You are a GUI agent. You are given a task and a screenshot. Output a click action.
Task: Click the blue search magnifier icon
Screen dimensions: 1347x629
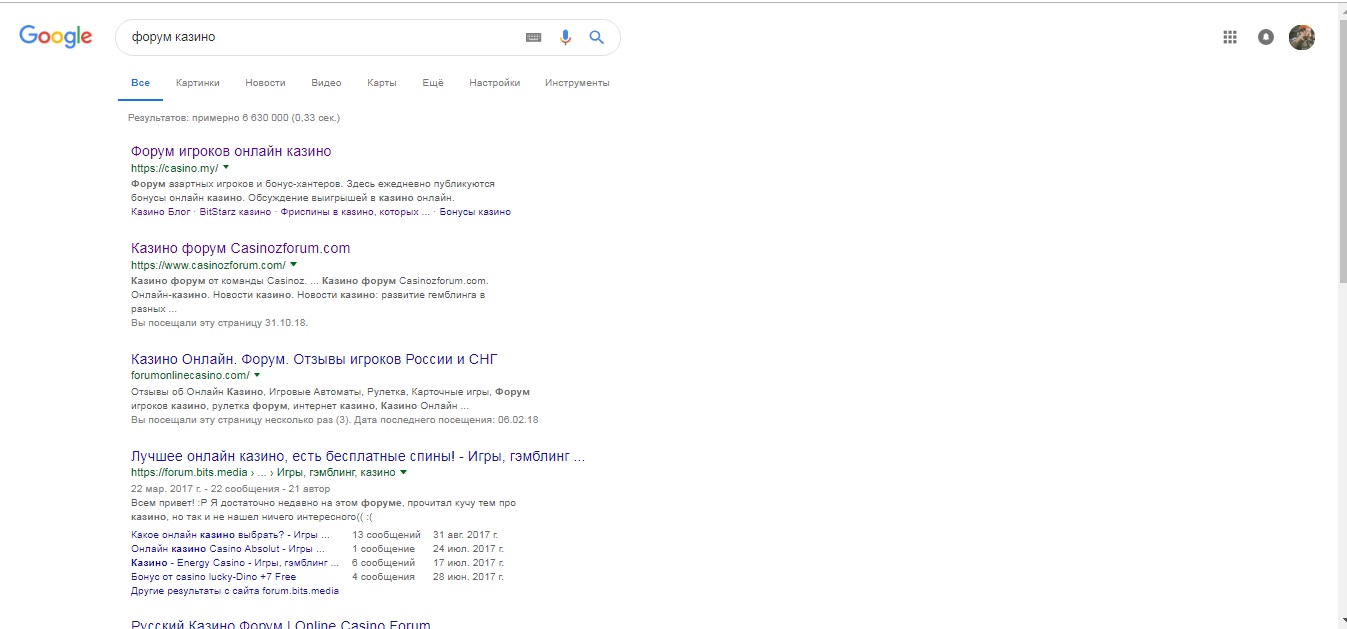click(x=597, y=37)
